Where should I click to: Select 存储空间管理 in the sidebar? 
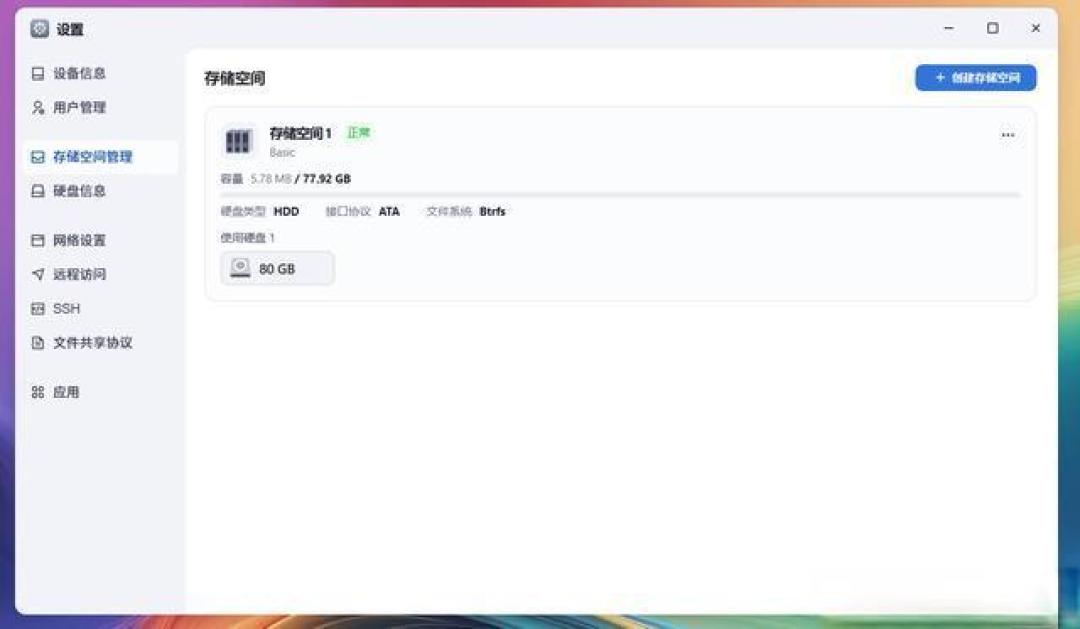point(101,157)
